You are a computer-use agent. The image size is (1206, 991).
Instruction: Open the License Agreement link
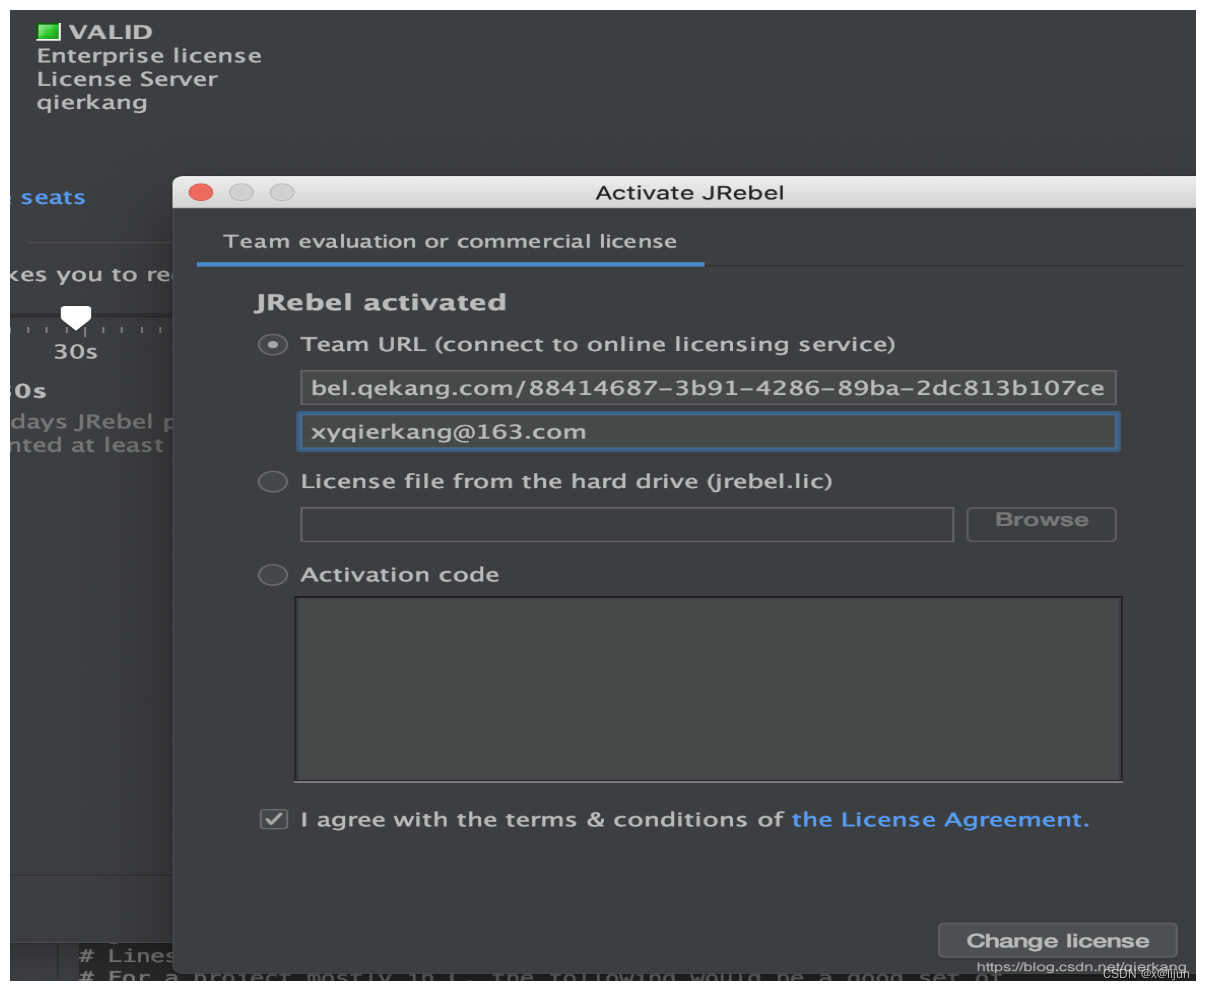click(939, 820)
